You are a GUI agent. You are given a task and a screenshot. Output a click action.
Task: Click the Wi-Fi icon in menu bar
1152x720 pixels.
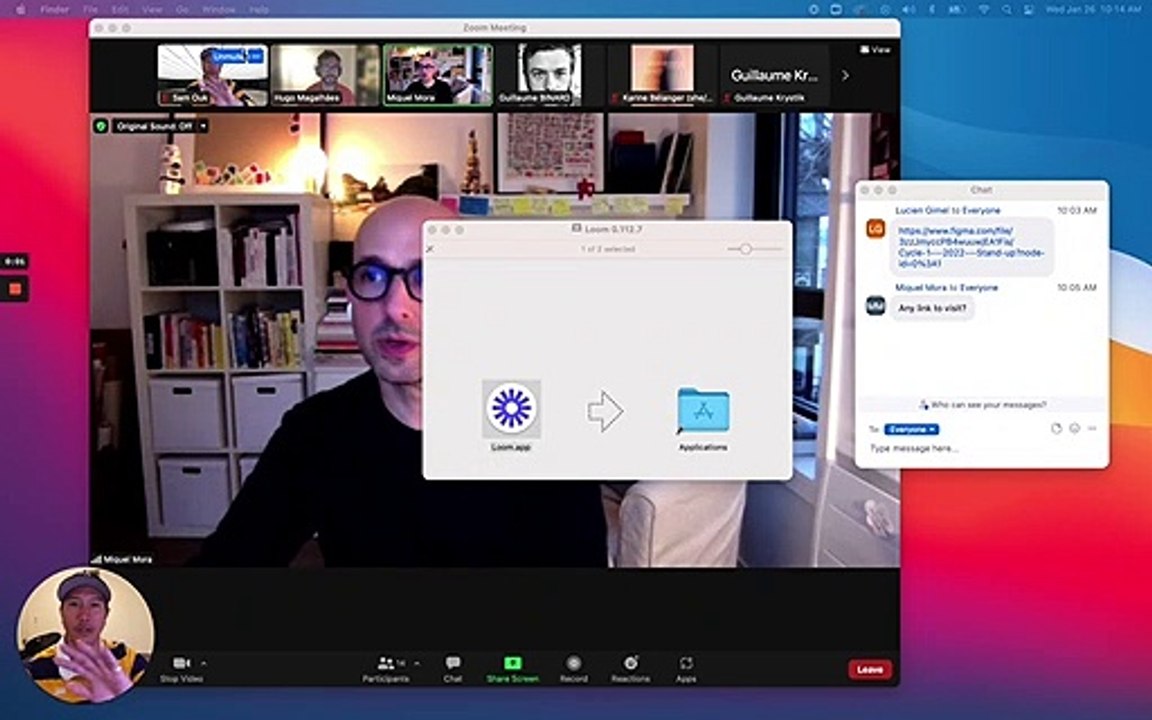[x=983, y=10]
